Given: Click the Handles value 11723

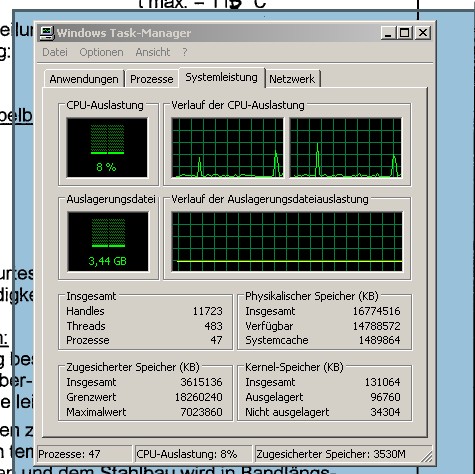Looking at the screenshot, I should click(x=207, y=311).
